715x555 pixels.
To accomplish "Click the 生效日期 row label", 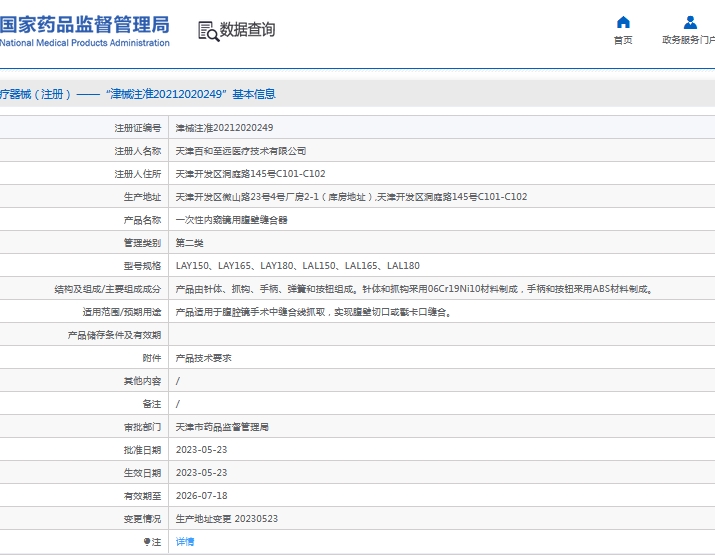I will tap(142, 473).
